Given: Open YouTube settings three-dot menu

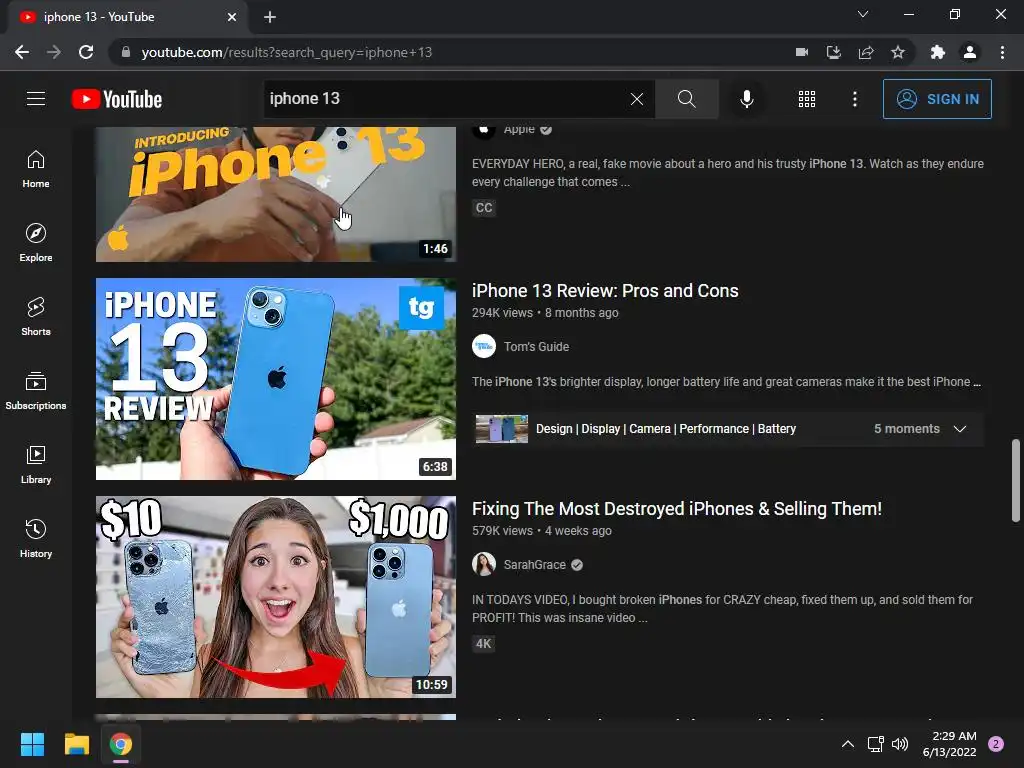Looking at the screenshot, I should click(x=855, y=99).
